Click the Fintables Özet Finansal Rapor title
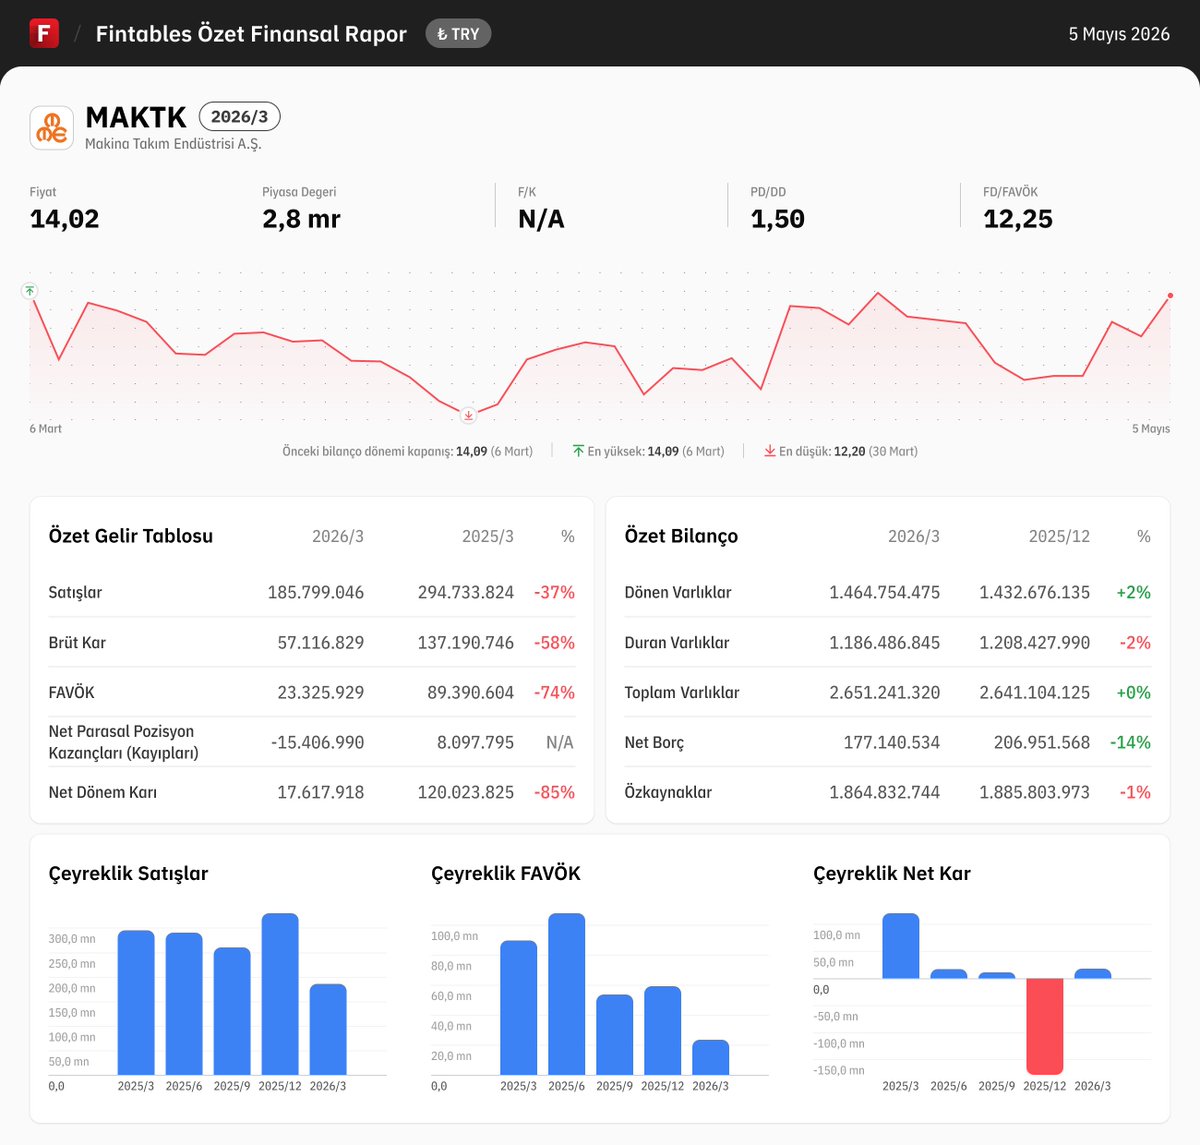This screenshot has width=1200, height=1145. pyautogui.click(x=251, y=34)
